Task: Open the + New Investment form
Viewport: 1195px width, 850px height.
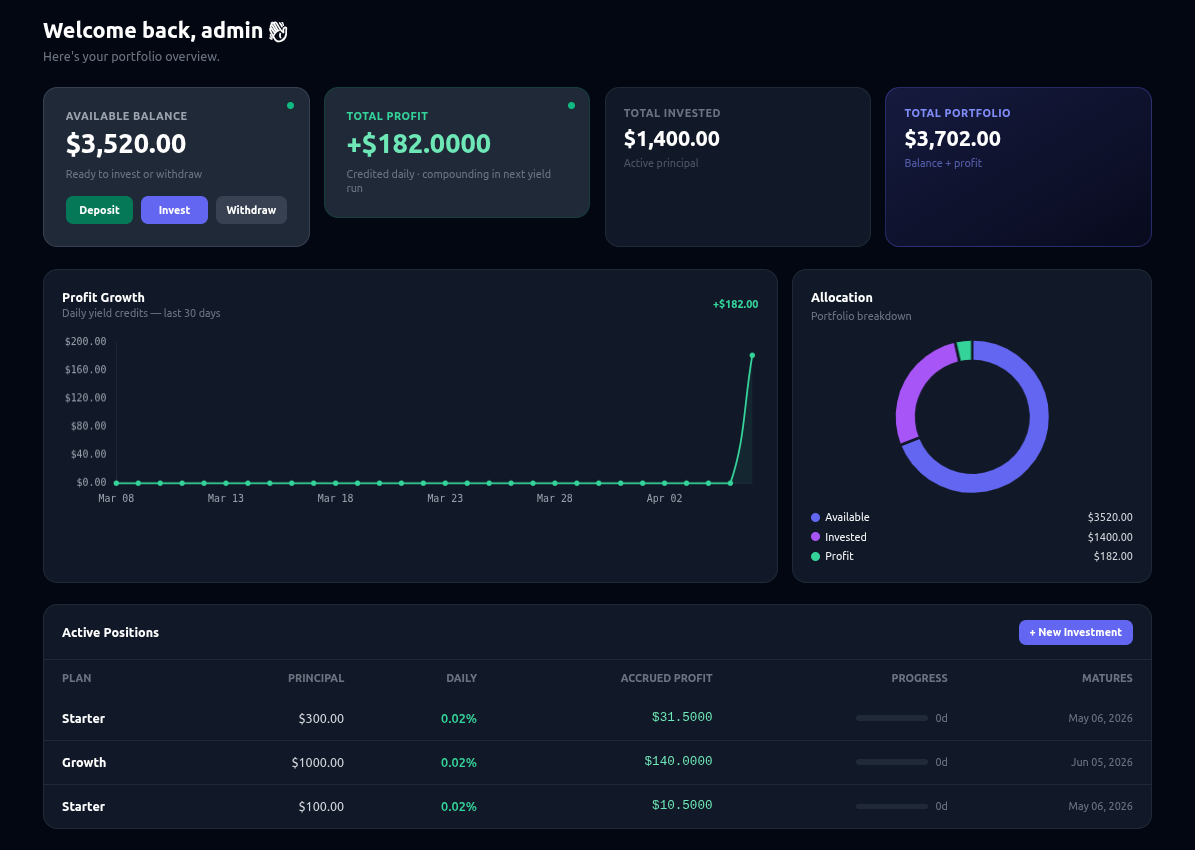Action: coord(1076,632)
